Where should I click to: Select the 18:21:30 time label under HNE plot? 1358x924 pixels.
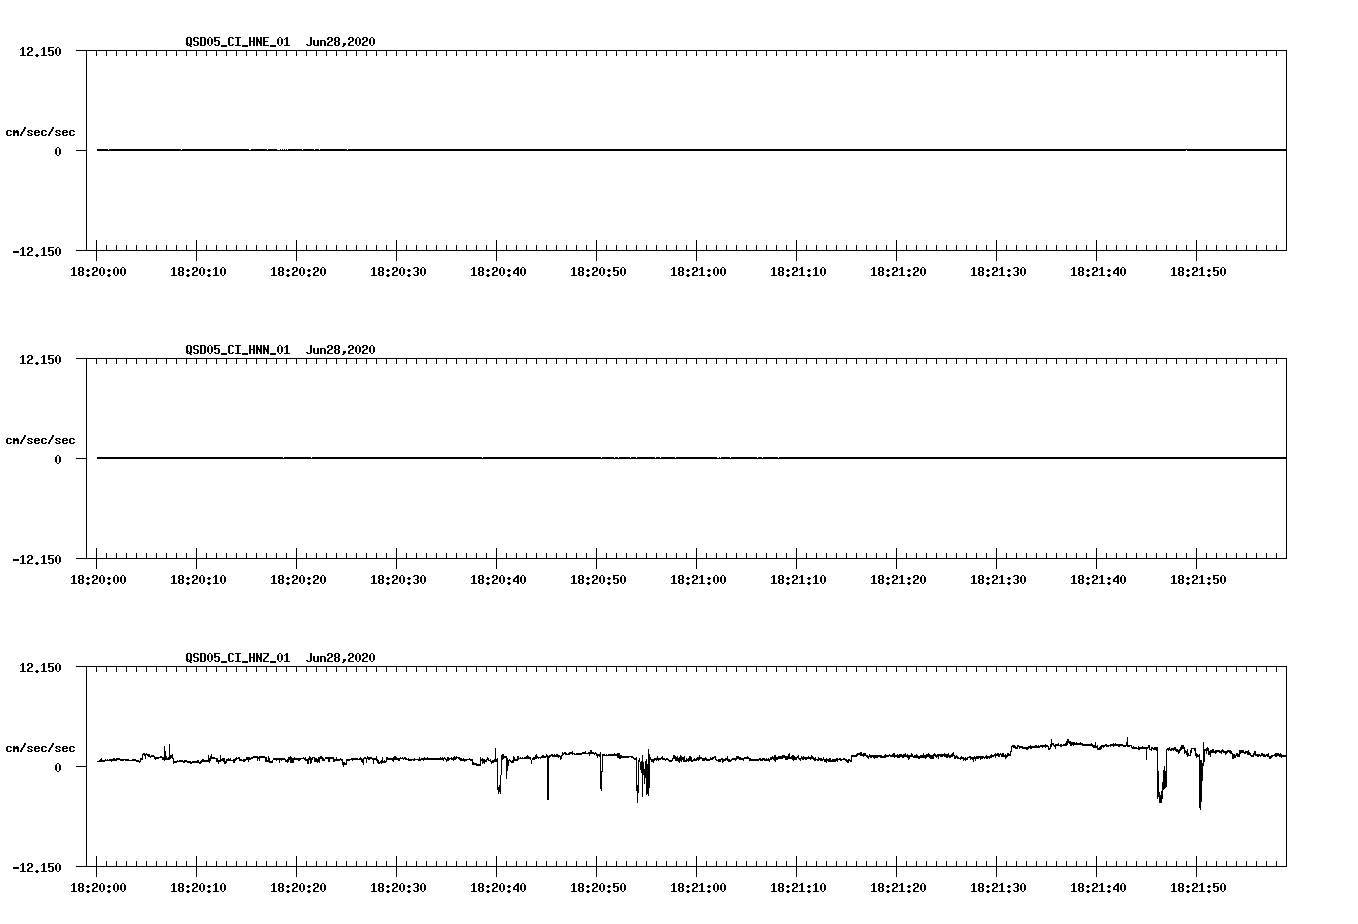click(x=998, y=272)
